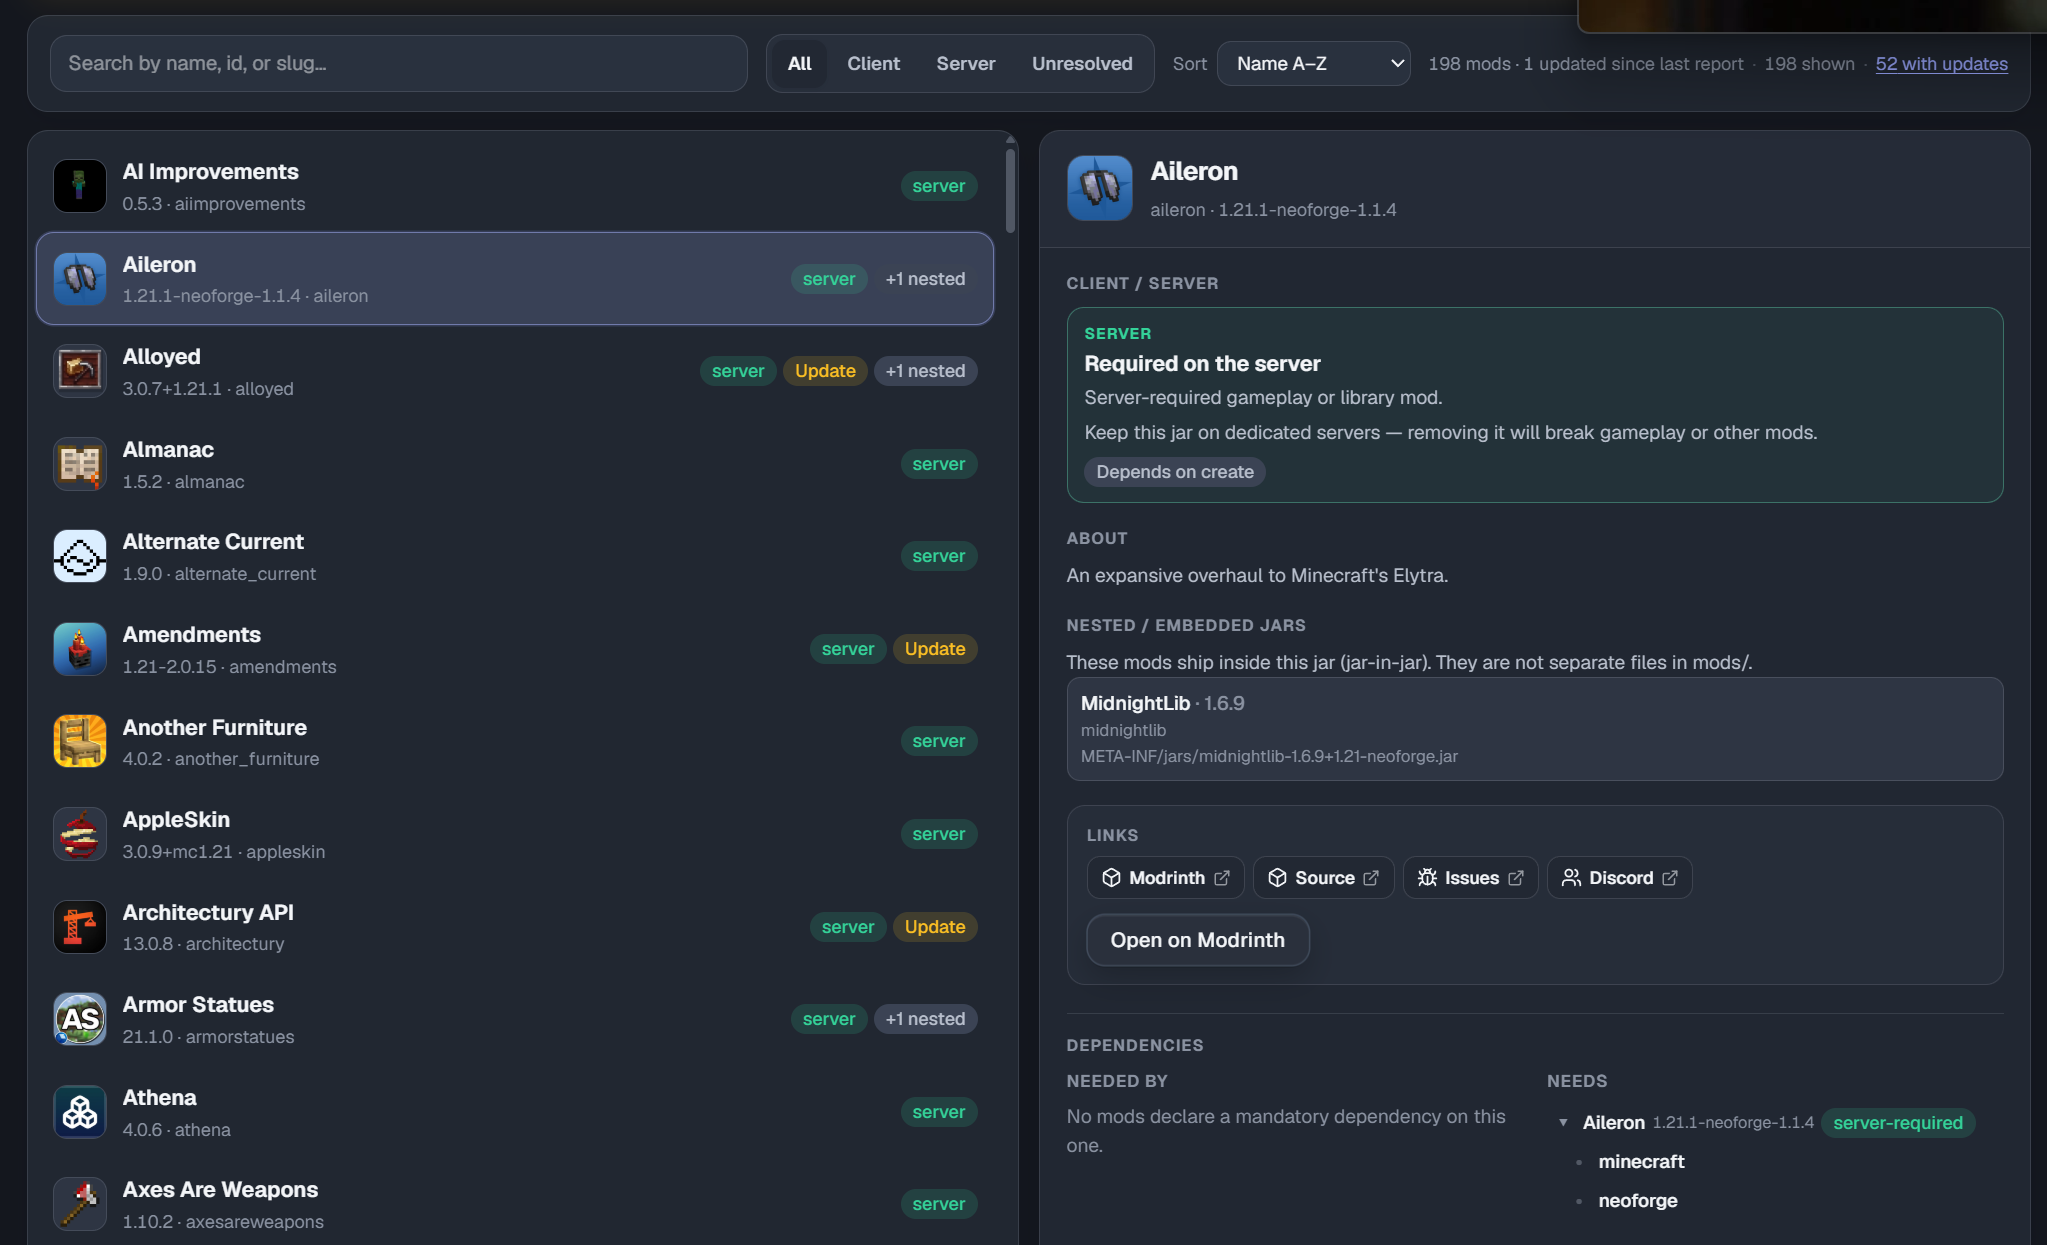Click the Issues bug icon
Screen dimensions: 2047x1245
coord(1427,878)
